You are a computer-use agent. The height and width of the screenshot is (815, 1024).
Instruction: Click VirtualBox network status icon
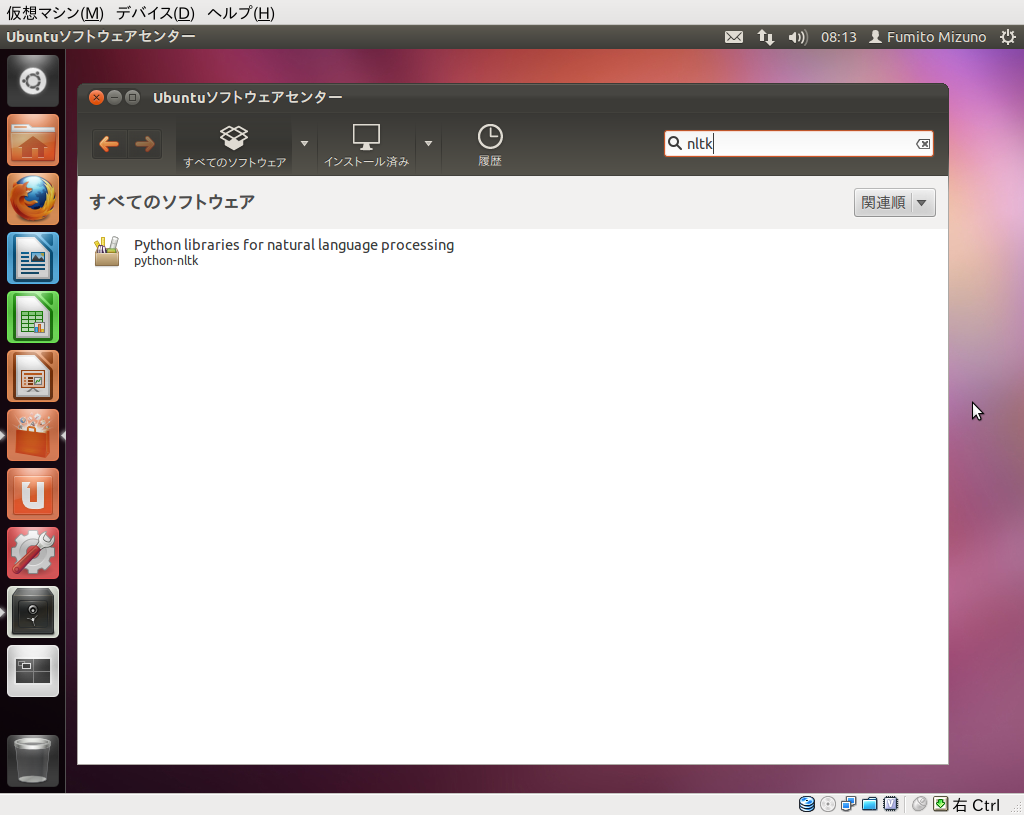(849, 804)
